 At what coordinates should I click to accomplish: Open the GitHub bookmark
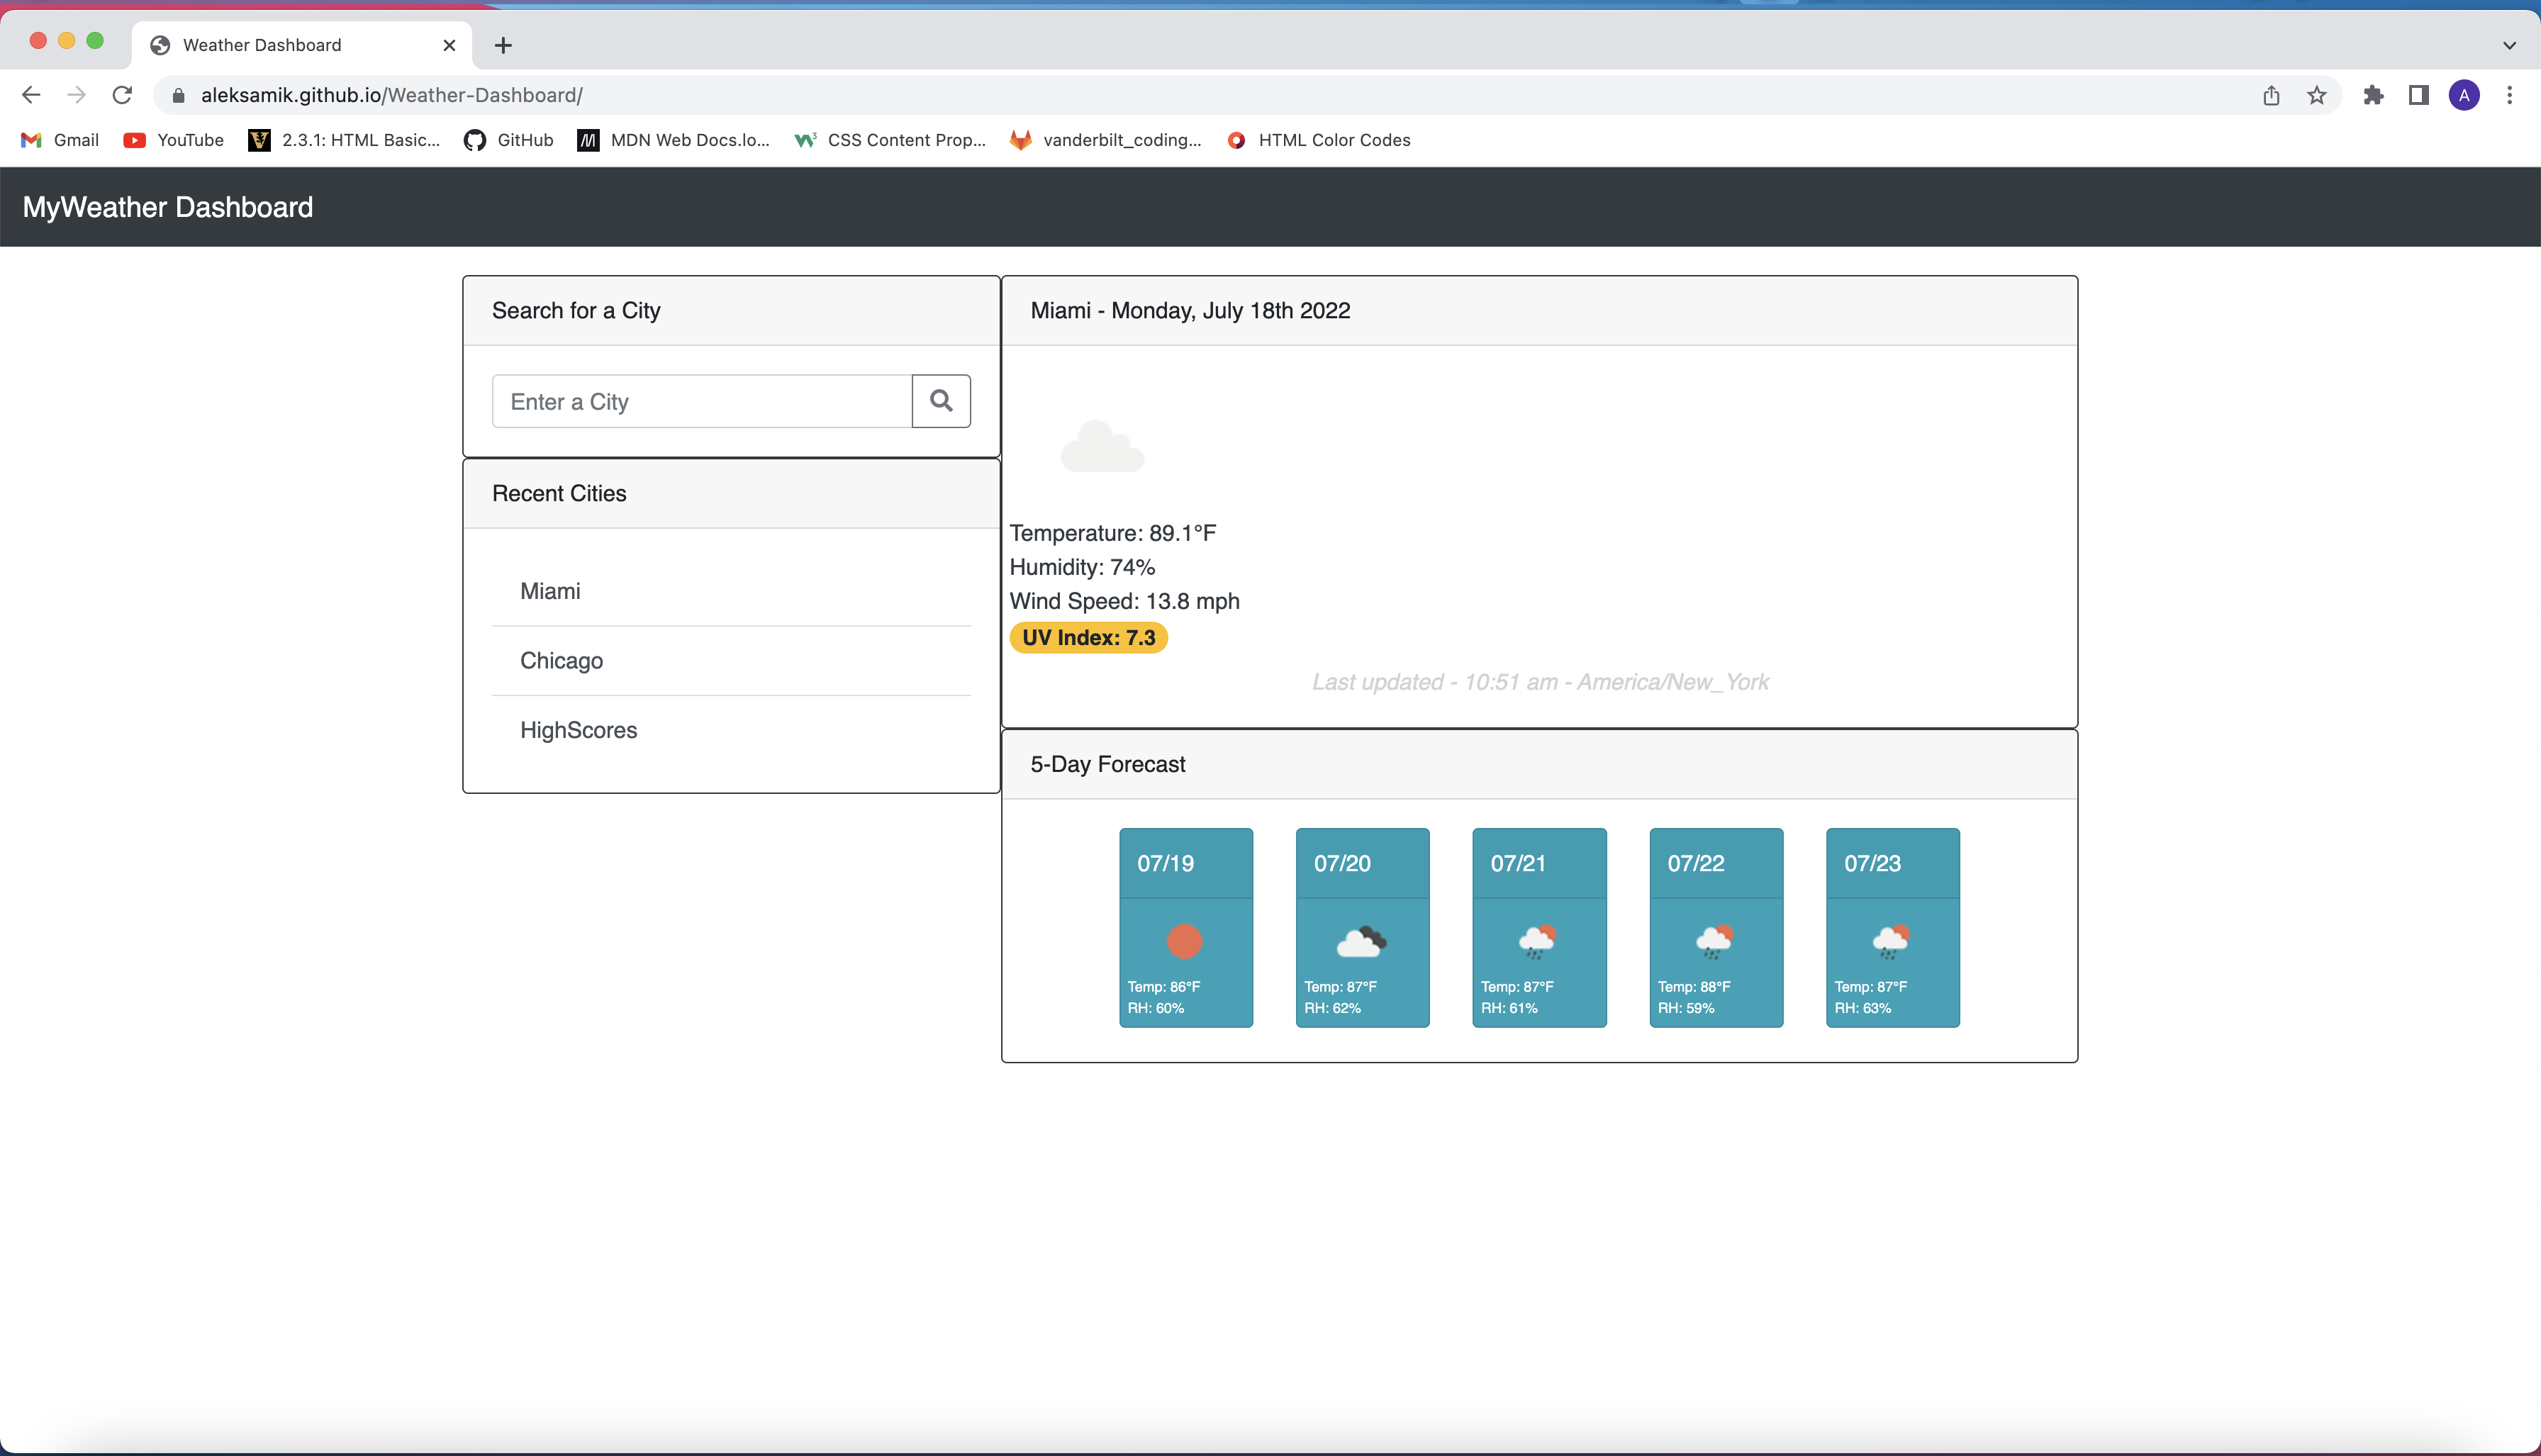click(508, 140)
